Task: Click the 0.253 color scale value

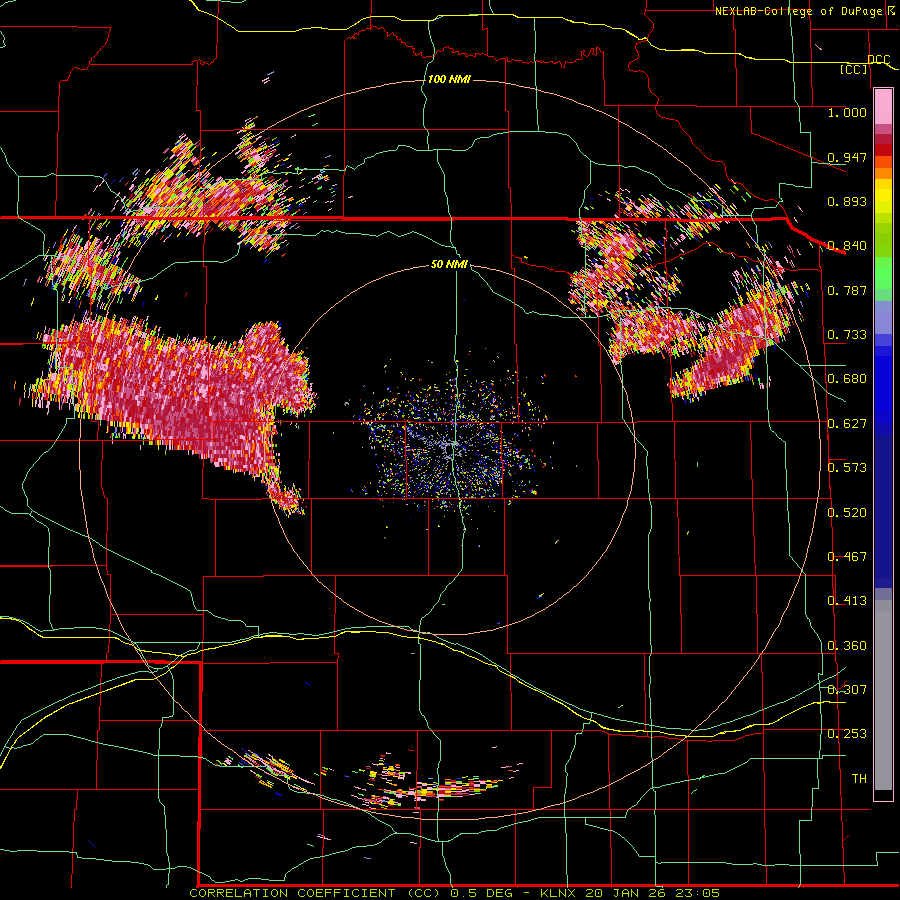Action: (x=847, y=734)
